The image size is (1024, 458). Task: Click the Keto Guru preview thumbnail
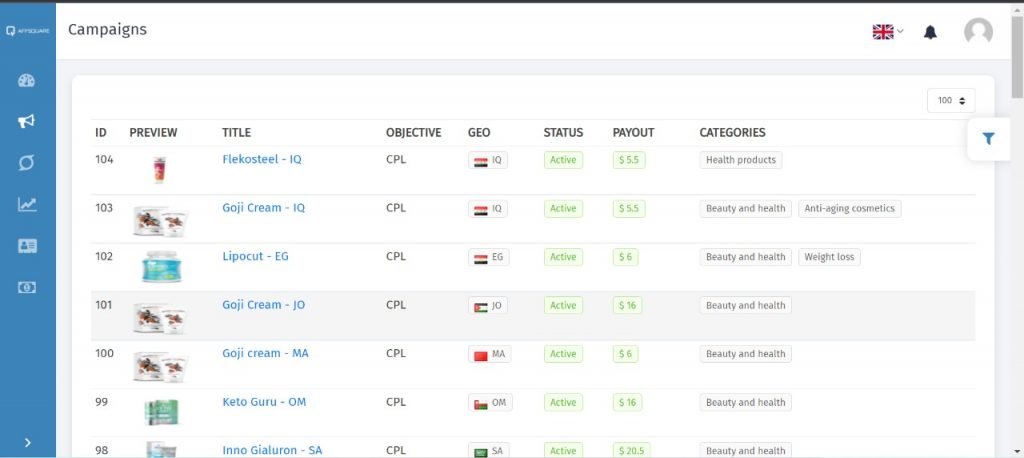pyautogui.click(x=161, y=412)
